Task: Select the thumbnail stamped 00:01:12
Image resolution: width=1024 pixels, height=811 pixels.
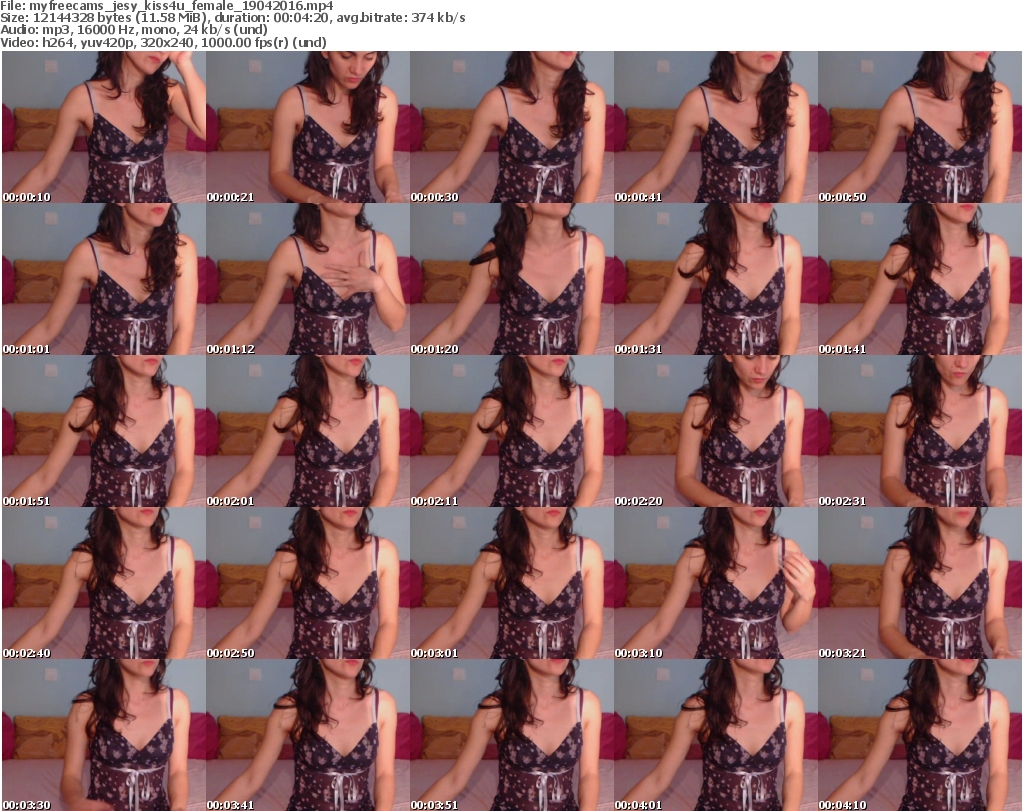Action: tap(308, 279)
